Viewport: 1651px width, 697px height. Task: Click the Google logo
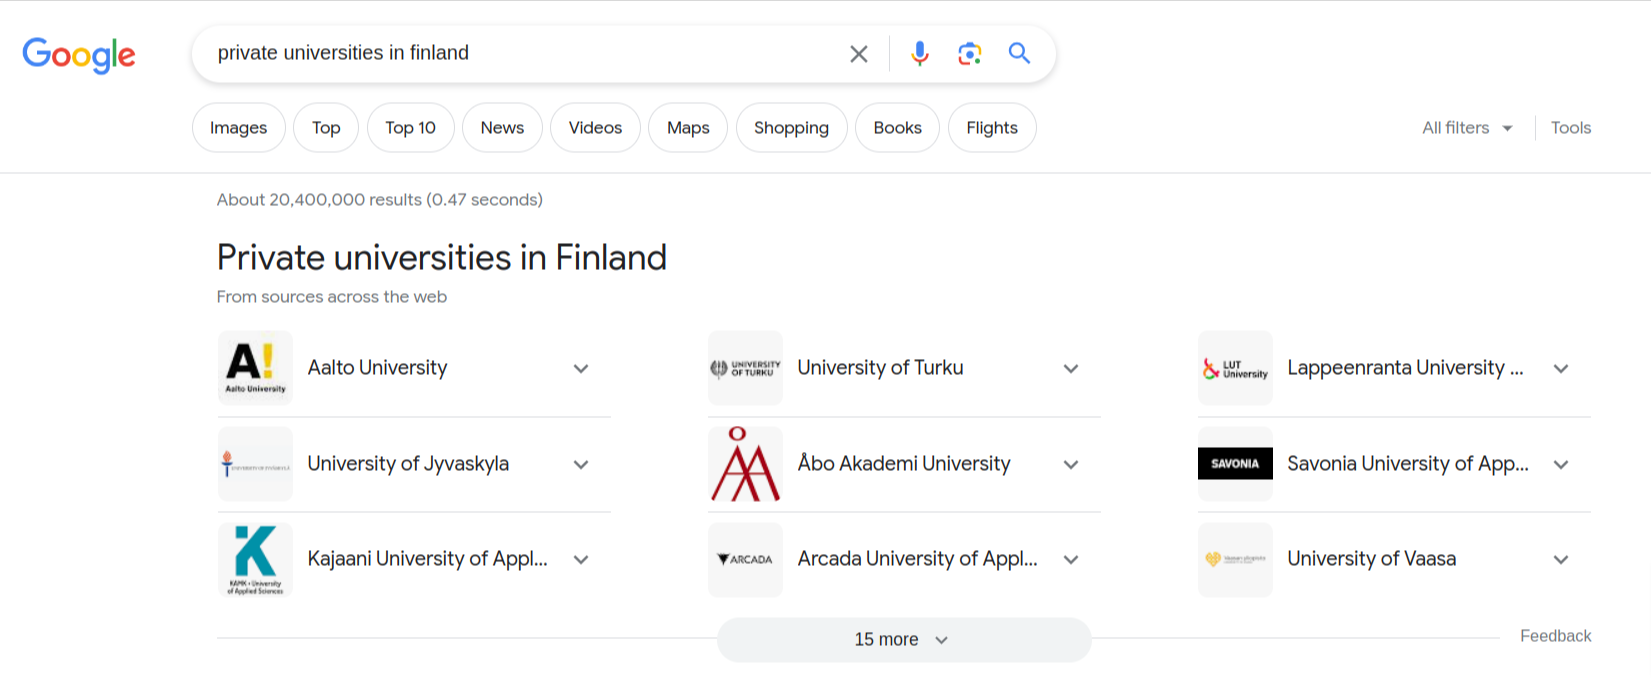tap(79, 55)
